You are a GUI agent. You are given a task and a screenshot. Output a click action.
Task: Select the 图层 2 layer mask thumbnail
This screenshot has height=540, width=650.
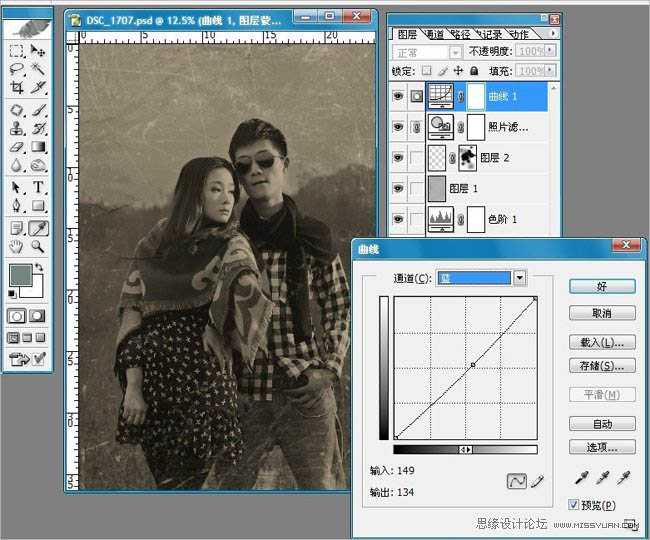click(x=467, y=157)
